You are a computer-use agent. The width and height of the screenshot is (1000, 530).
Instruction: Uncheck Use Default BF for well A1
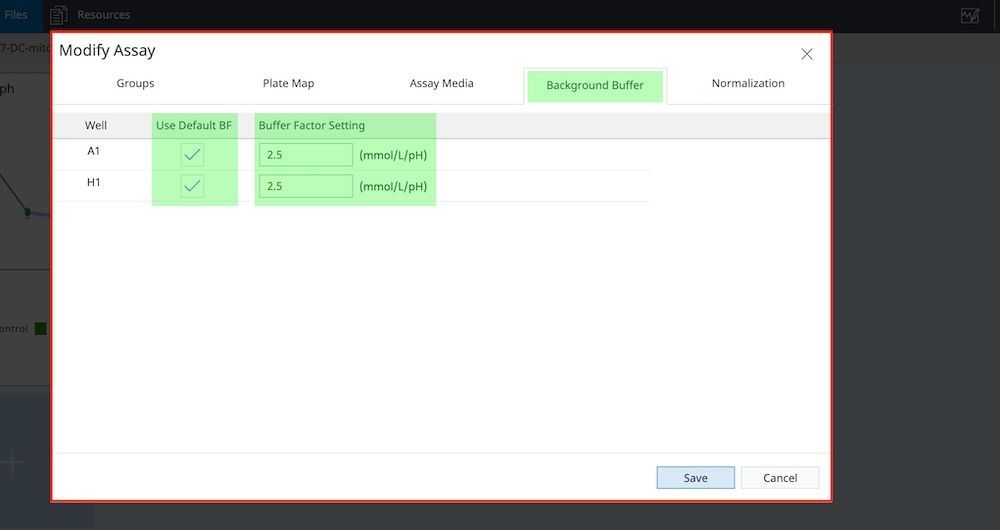pyautogui.click(x=192, y=155)
